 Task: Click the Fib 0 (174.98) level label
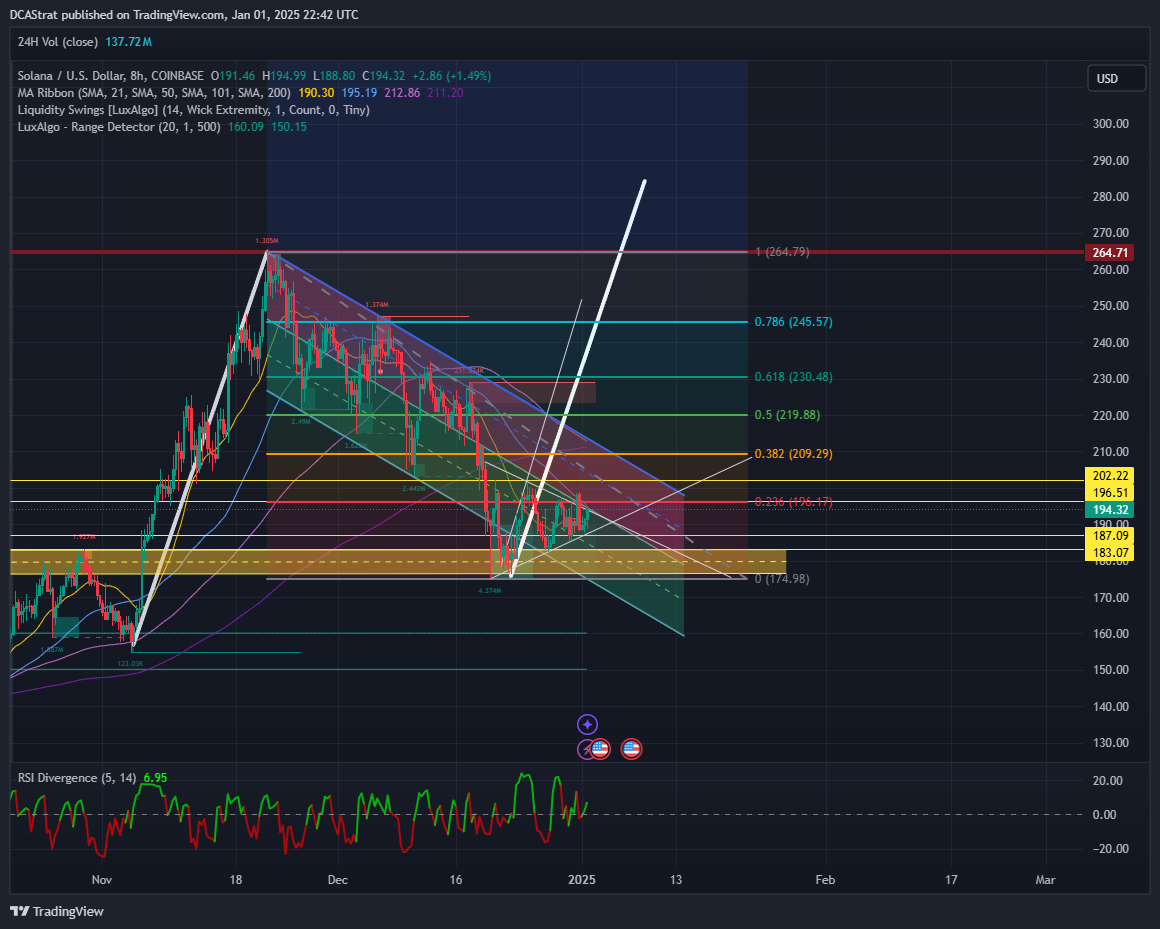click(x=782, y=579)
